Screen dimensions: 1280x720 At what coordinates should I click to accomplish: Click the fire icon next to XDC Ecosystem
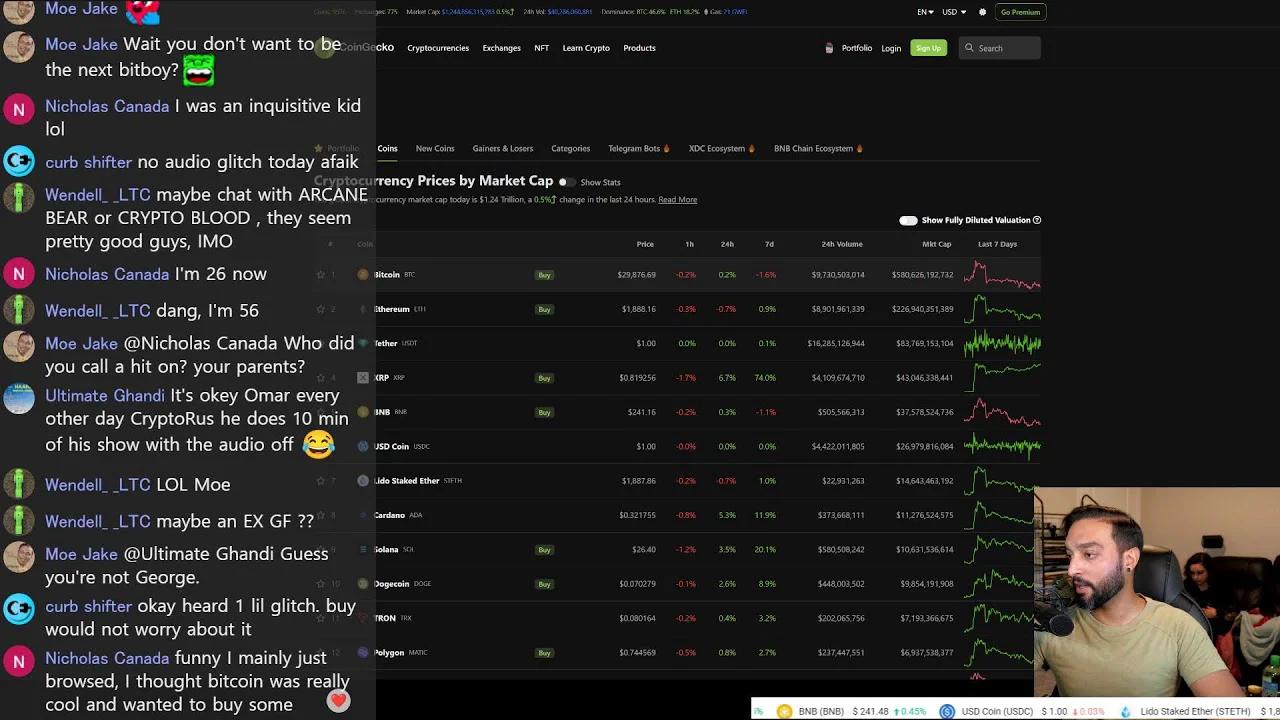751,148
